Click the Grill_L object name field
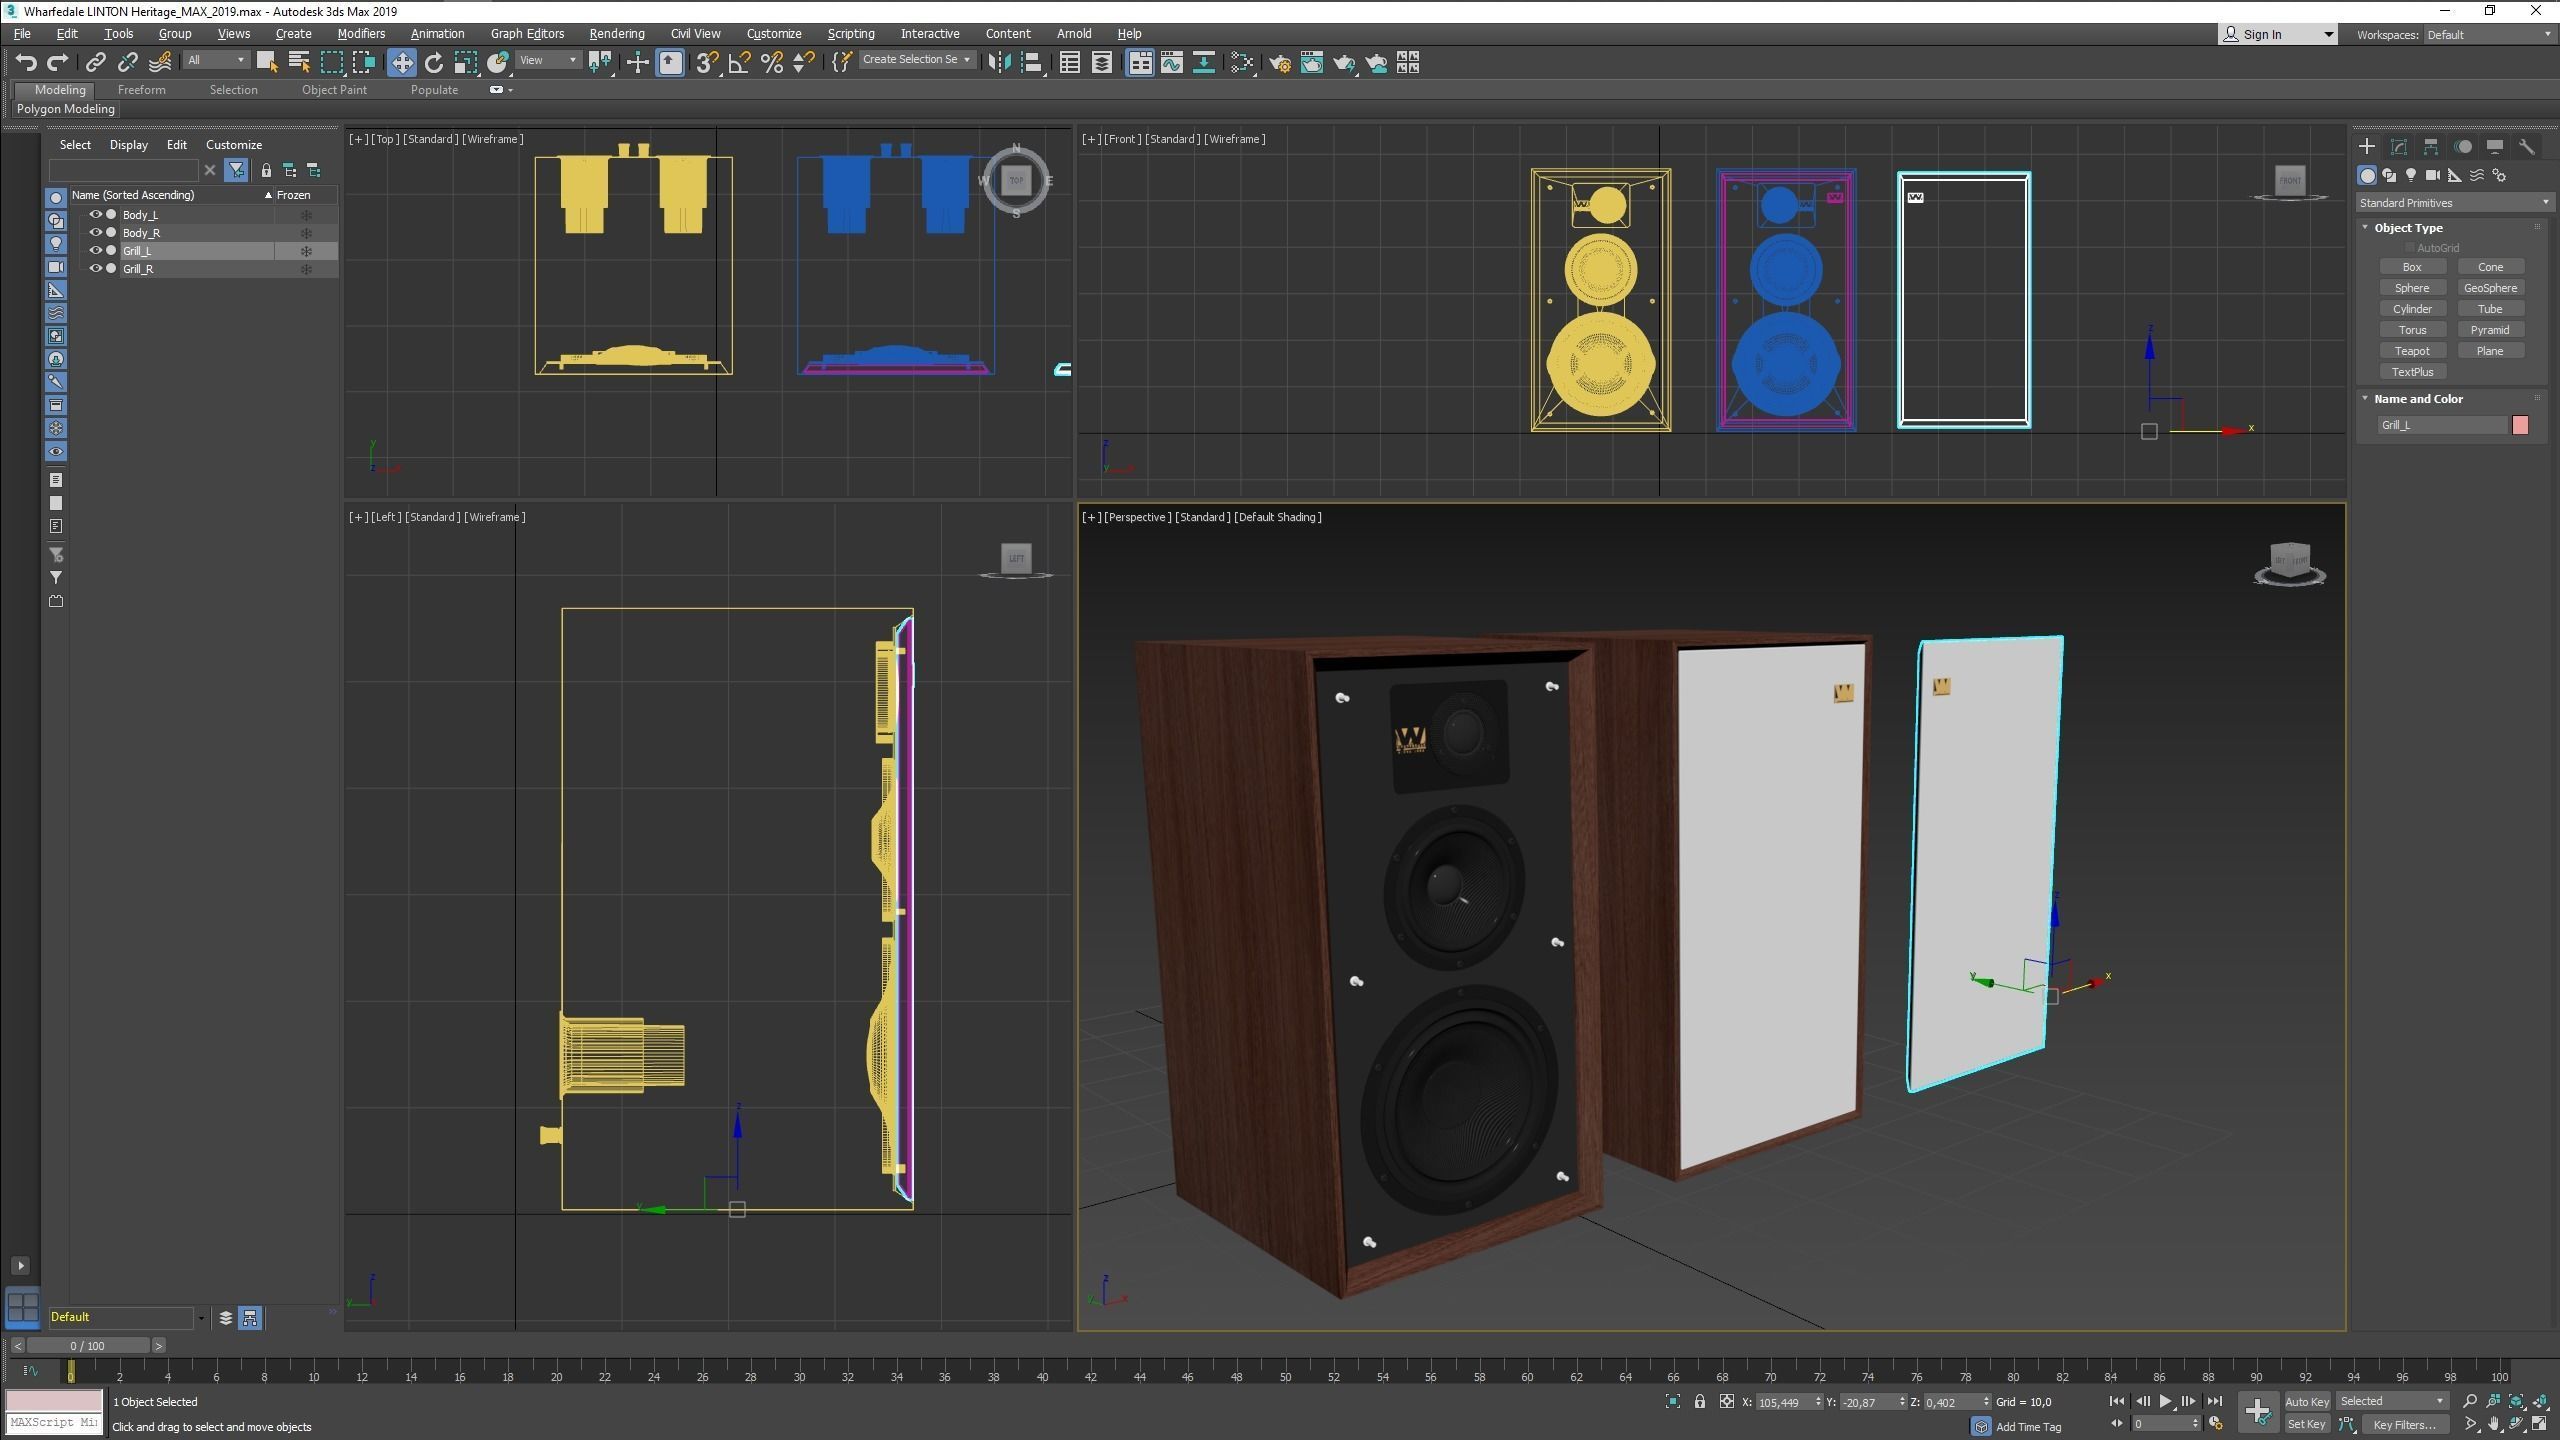Screen dimensions: 2560x1440 point(2443,425)
